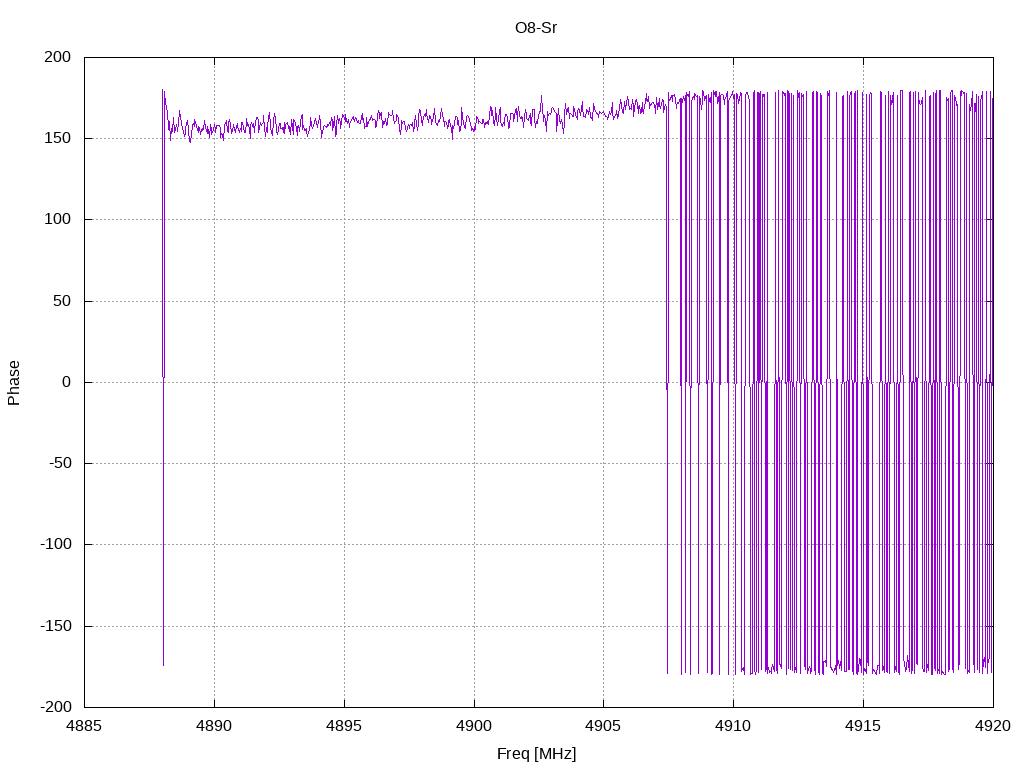Click the y-axis tick label -100

pyautogui.click(x=56, y=544)
